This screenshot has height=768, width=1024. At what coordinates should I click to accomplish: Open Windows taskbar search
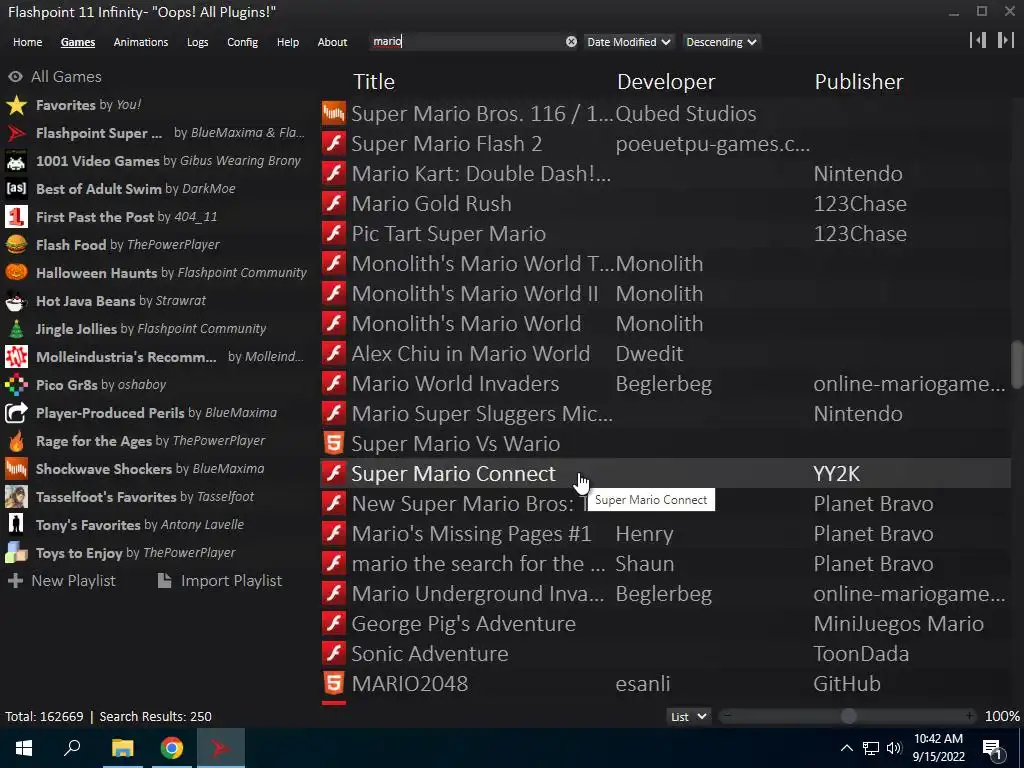72,748
